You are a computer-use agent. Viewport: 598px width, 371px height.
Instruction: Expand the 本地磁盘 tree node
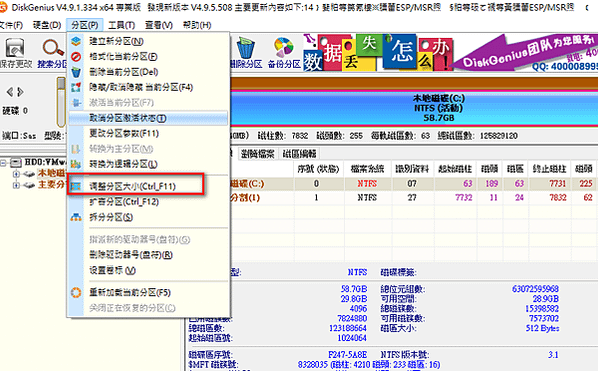coord(16,174)
